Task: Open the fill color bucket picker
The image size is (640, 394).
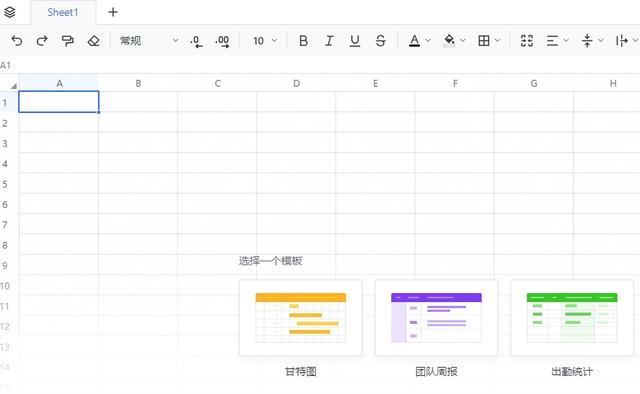Action: tap(449, 41)
